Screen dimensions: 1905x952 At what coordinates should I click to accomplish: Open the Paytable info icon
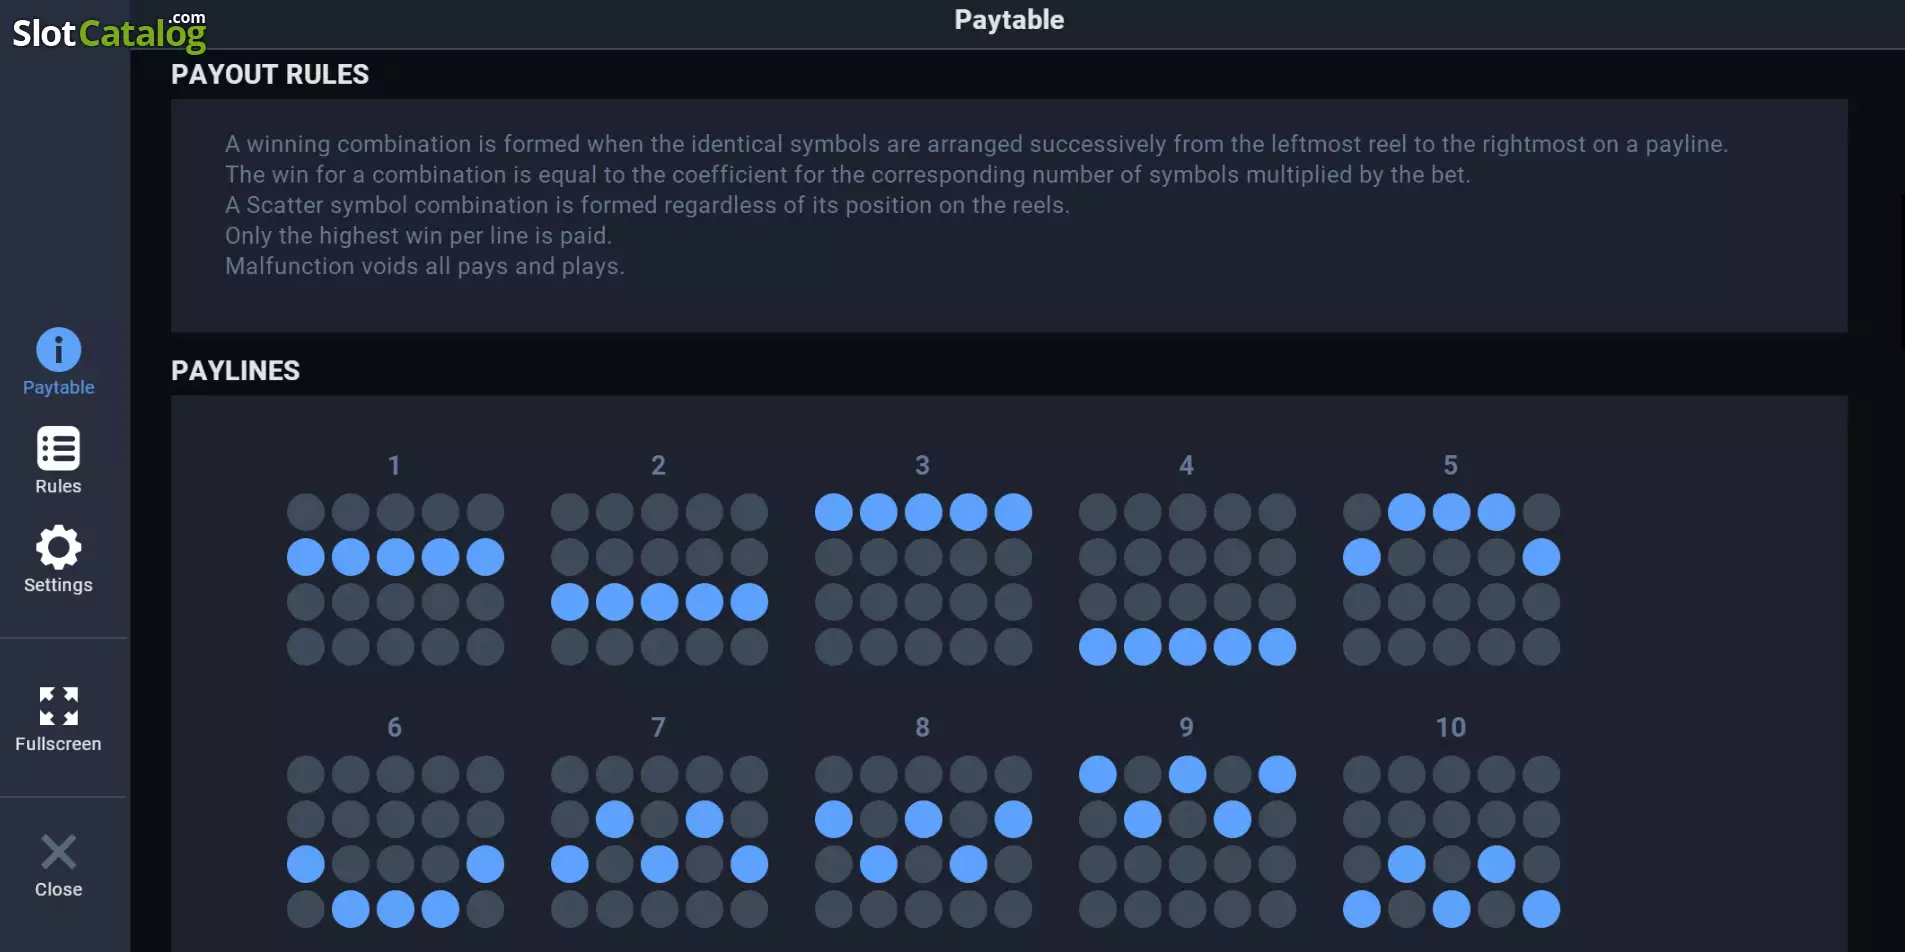click(58, 350)
